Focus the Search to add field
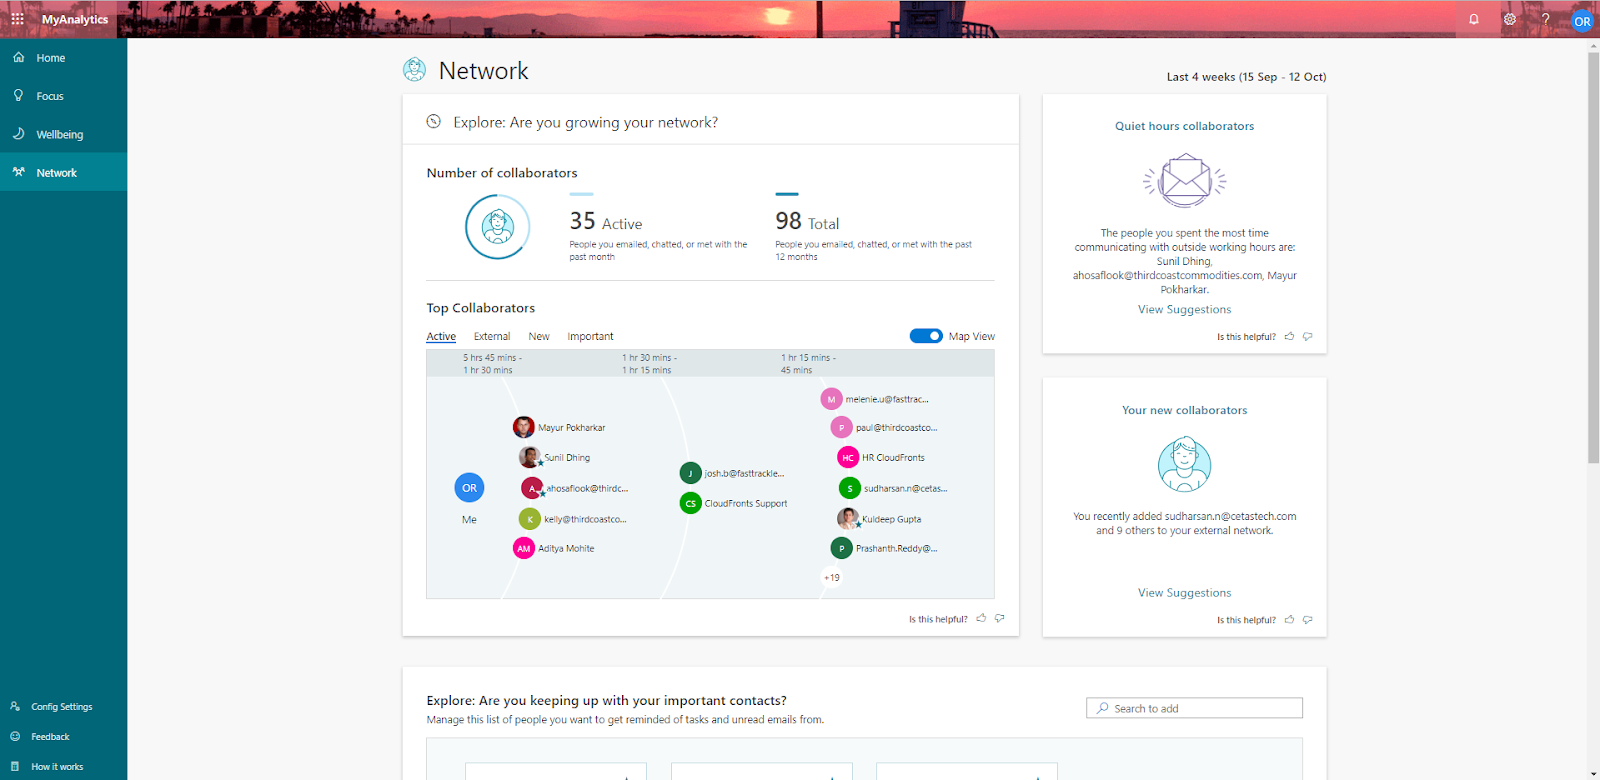Screen dimensions: 1600x780 (1194, 708)
